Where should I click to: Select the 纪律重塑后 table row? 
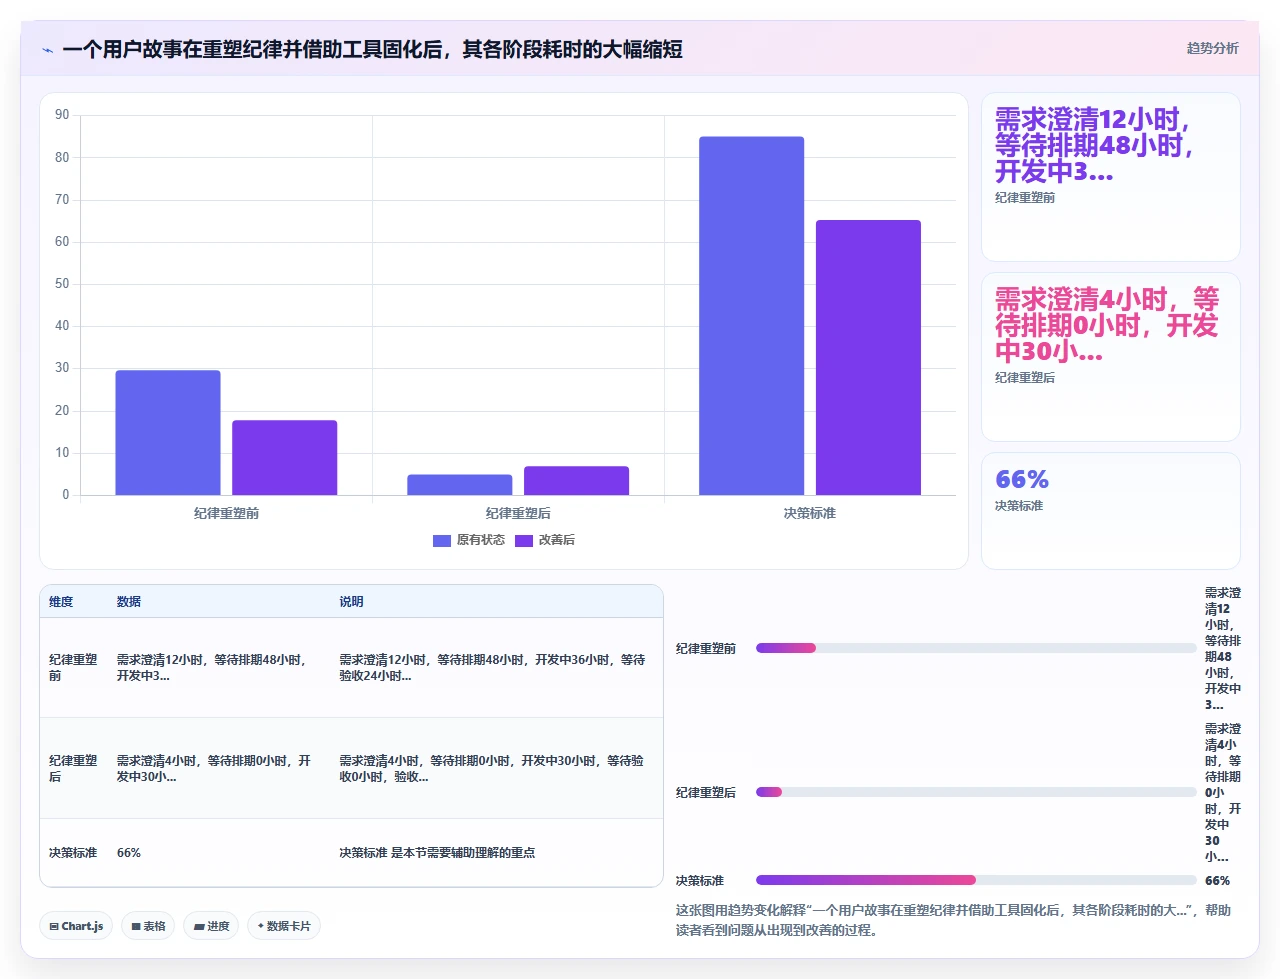tap(351, 768)
